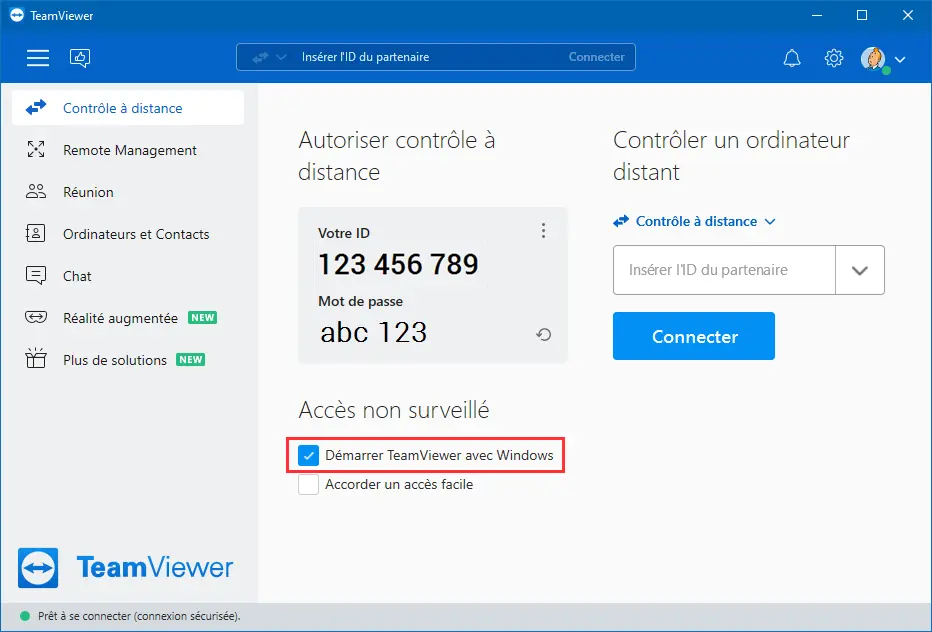Open Réalité augmentée section

coord(128,318)
